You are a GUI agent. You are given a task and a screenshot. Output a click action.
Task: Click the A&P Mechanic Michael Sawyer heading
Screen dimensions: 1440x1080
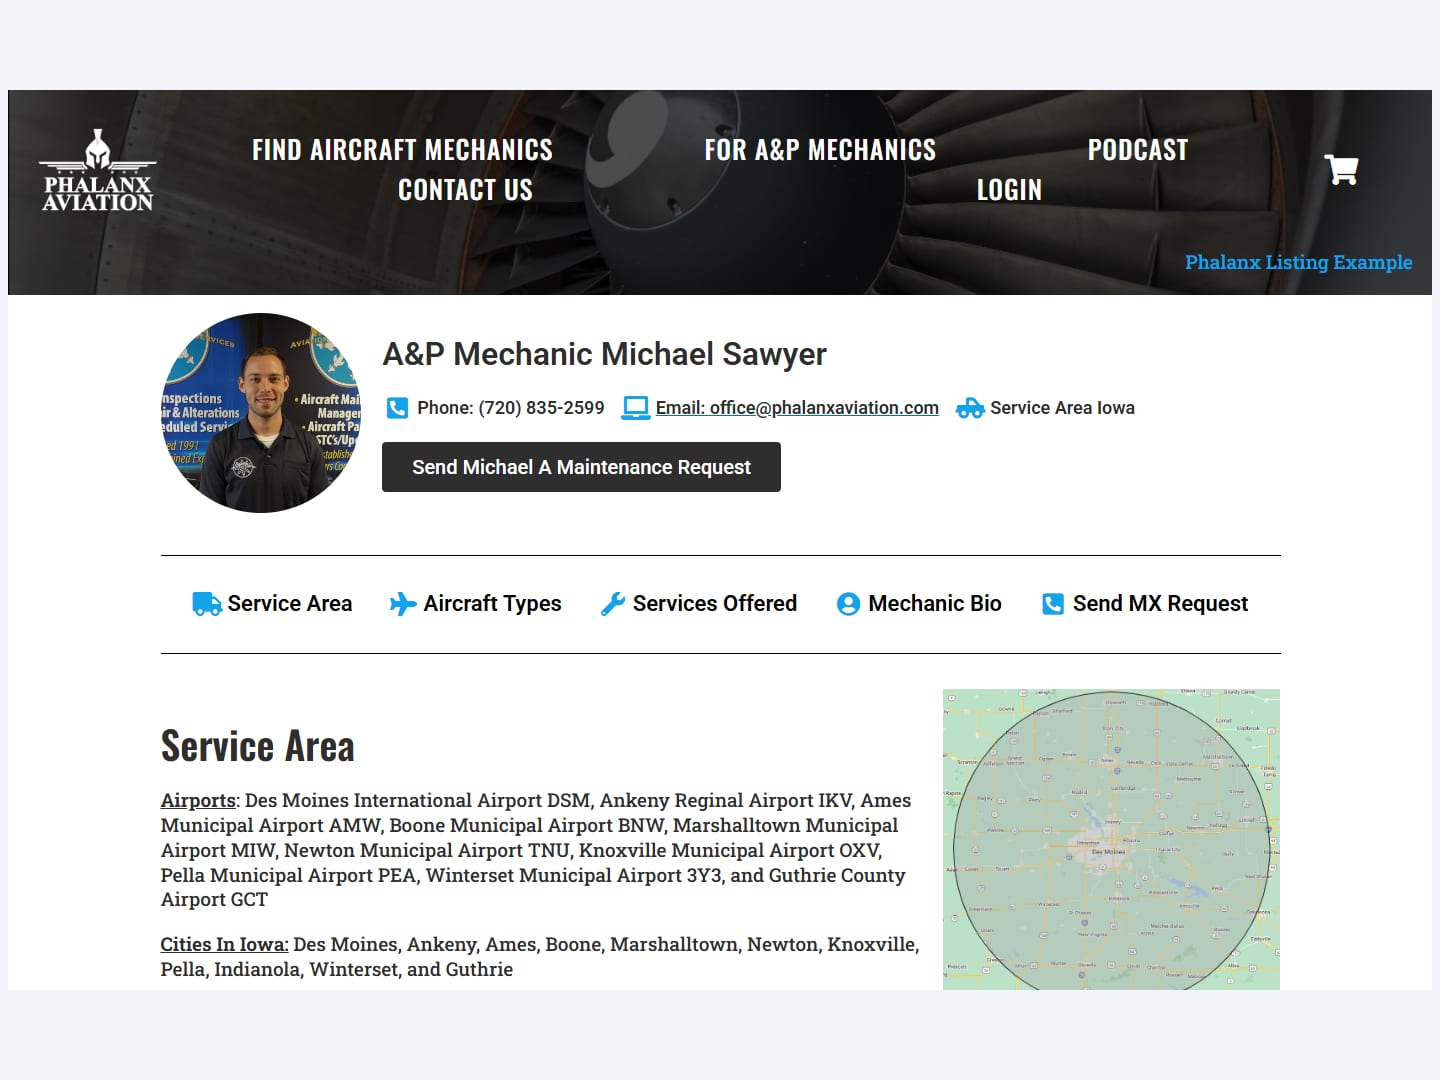(604, 354)
